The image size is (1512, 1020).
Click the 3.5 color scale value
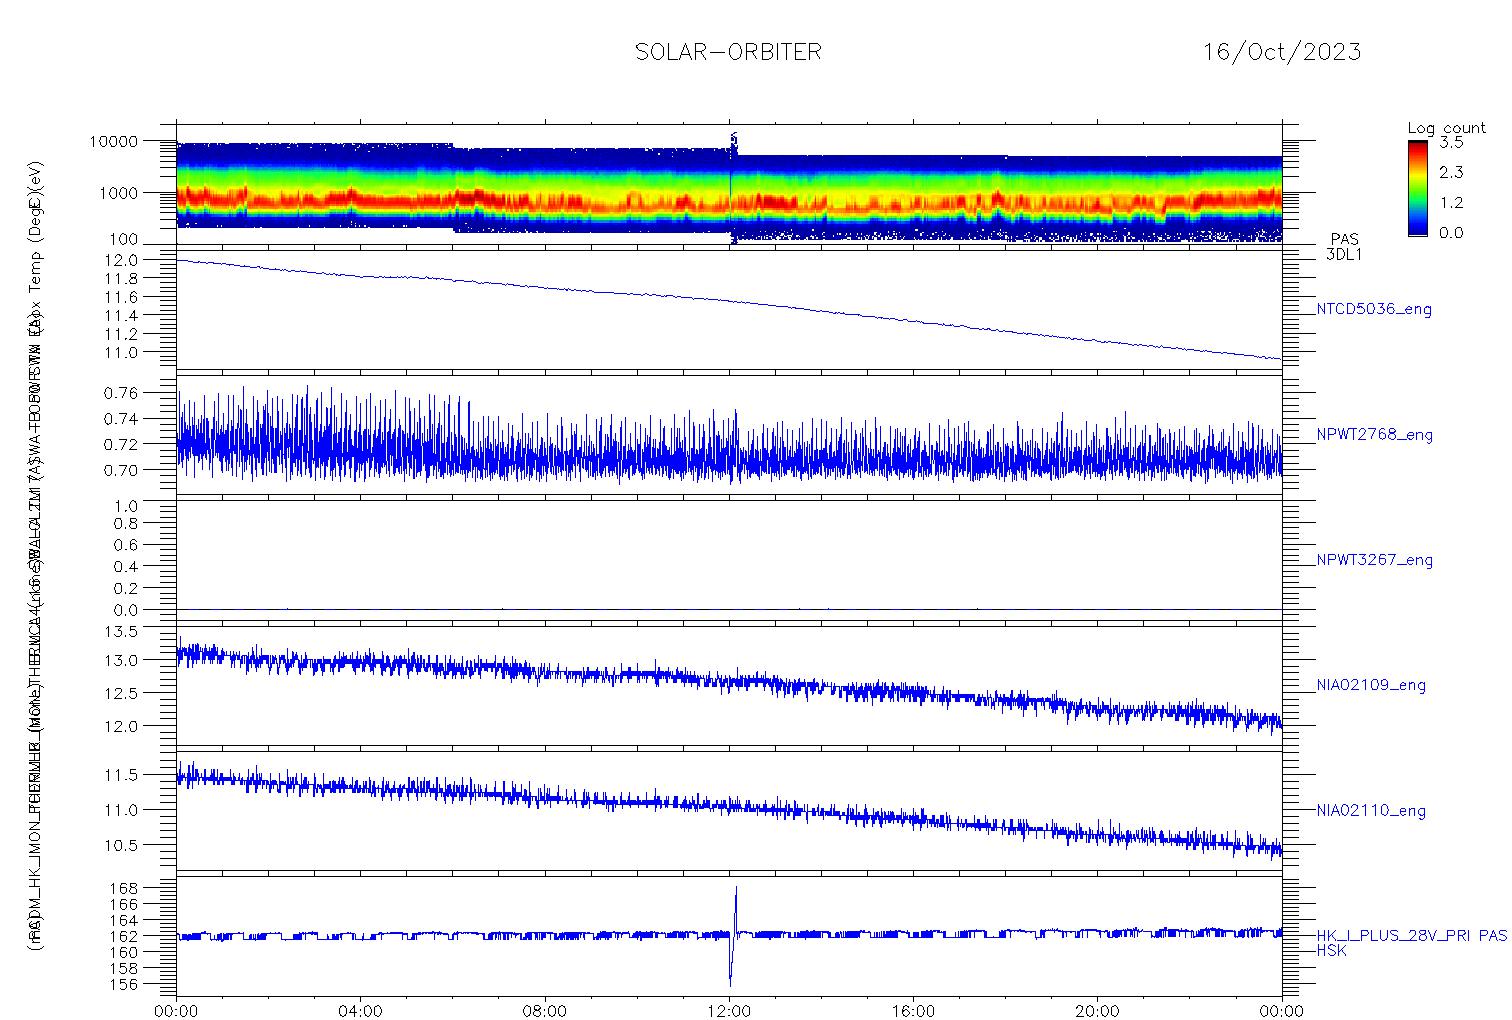[1451, 142]
